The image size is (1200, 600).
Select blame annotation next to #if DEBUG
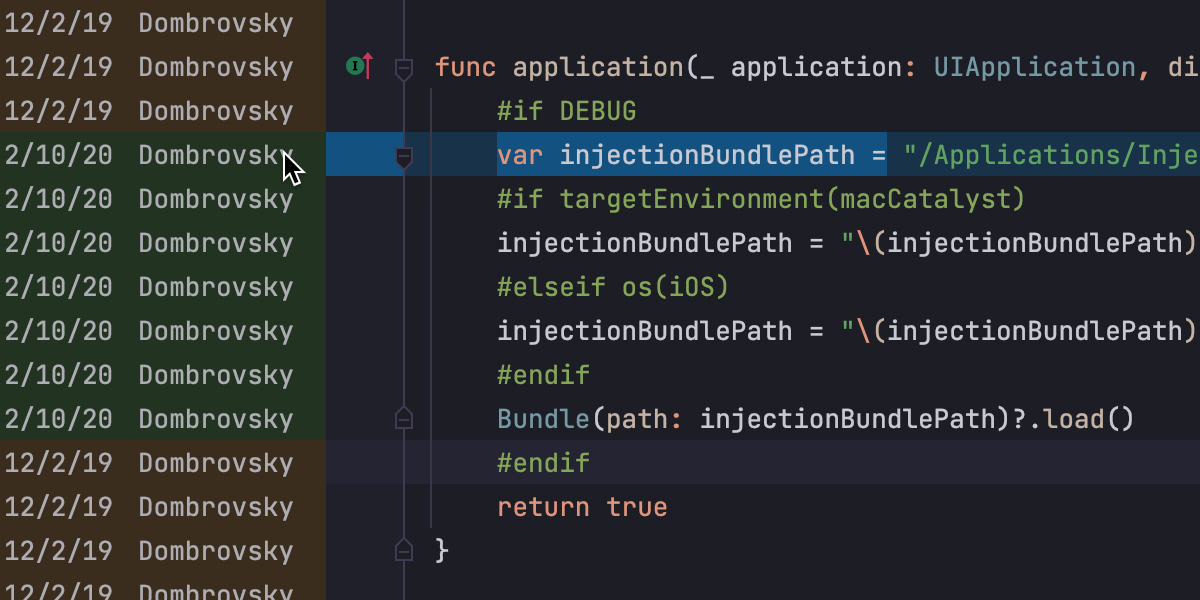[150, 111]
